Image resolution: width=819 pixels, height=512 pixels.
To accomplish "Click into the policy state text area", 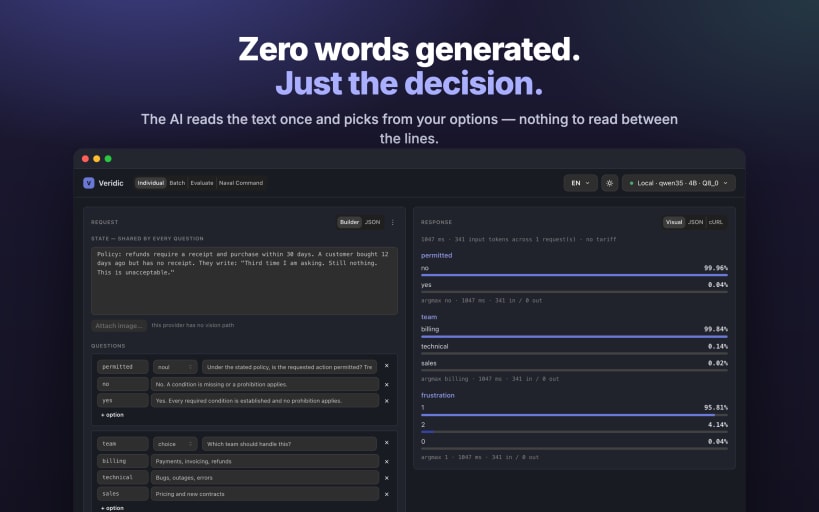I will (244, 281).
